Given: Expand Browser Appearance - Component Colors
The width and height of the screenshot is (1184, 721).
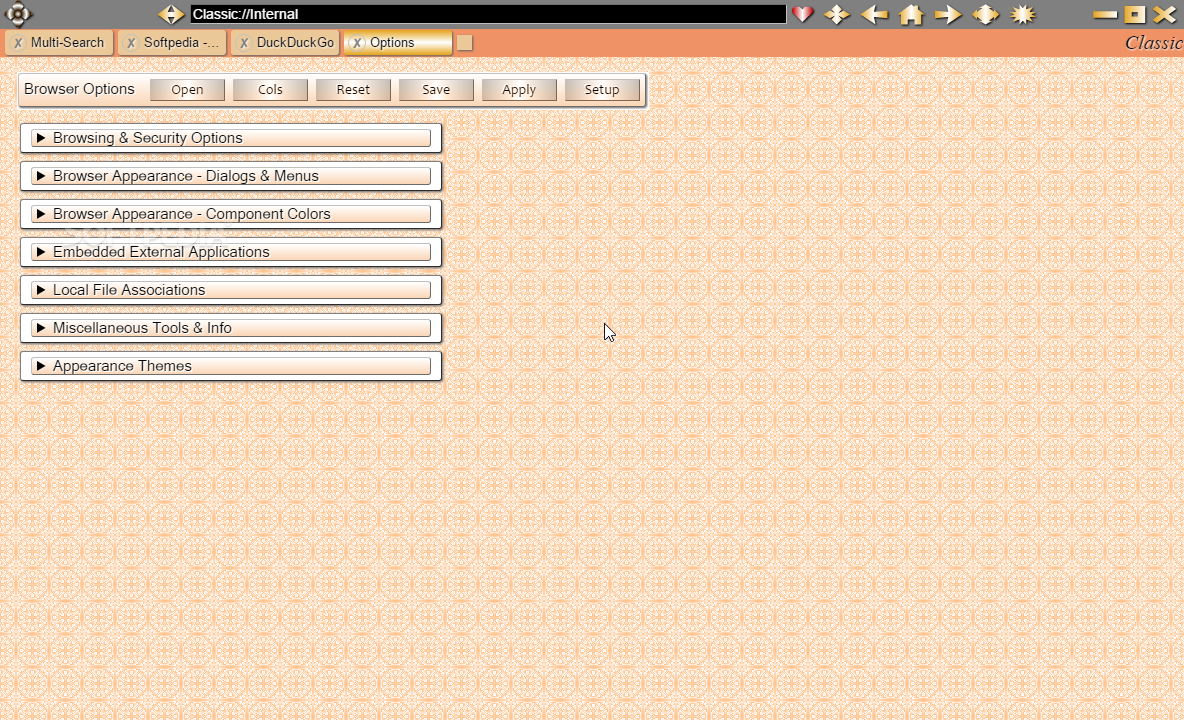Looking at the screenshot, I should [231, 214].
